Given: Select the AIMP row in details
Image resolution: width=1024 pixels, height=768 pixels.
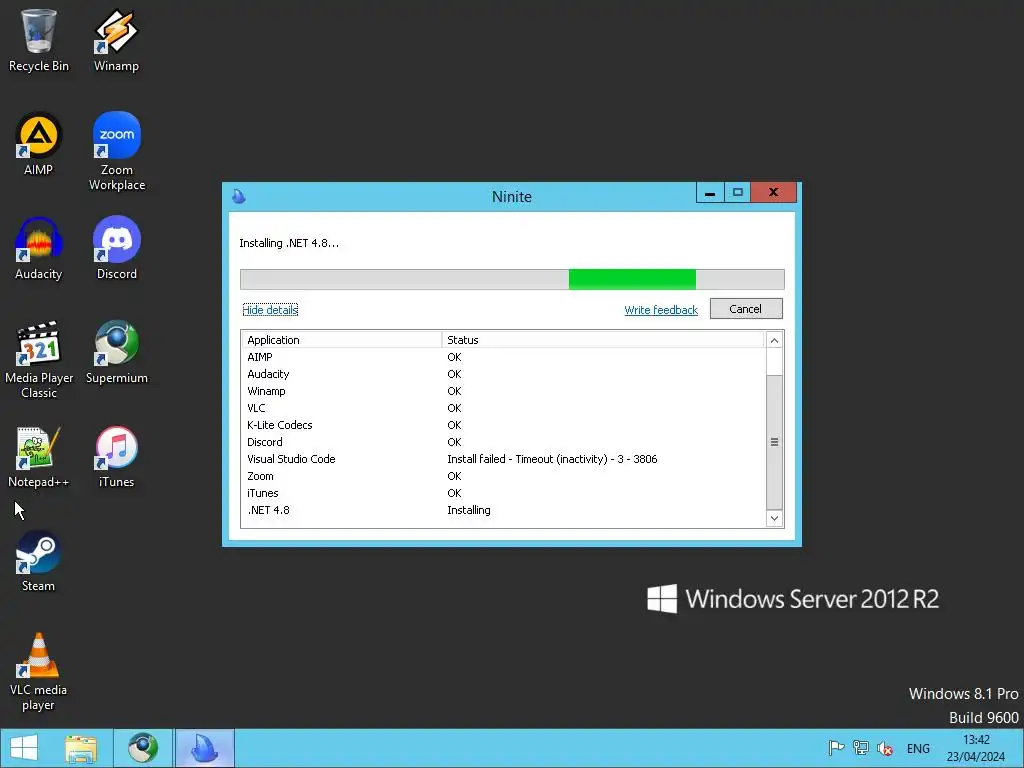Looking at the screenshot, I should pos(503,357).
